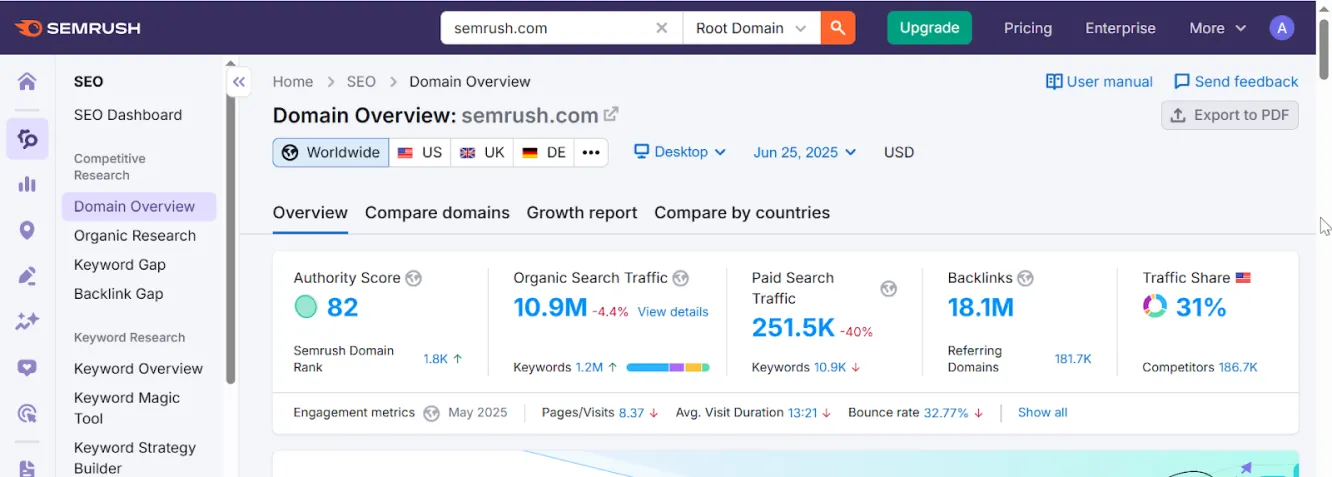Click the sidebar vertical scrollbar

(231, 240)
